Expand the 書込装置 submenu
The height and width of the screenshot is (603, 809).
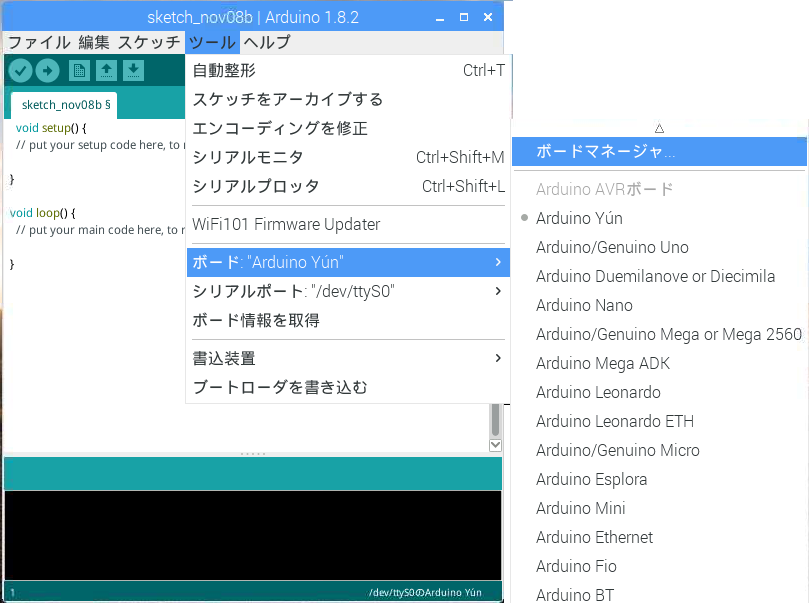click(x=348, y=358)
